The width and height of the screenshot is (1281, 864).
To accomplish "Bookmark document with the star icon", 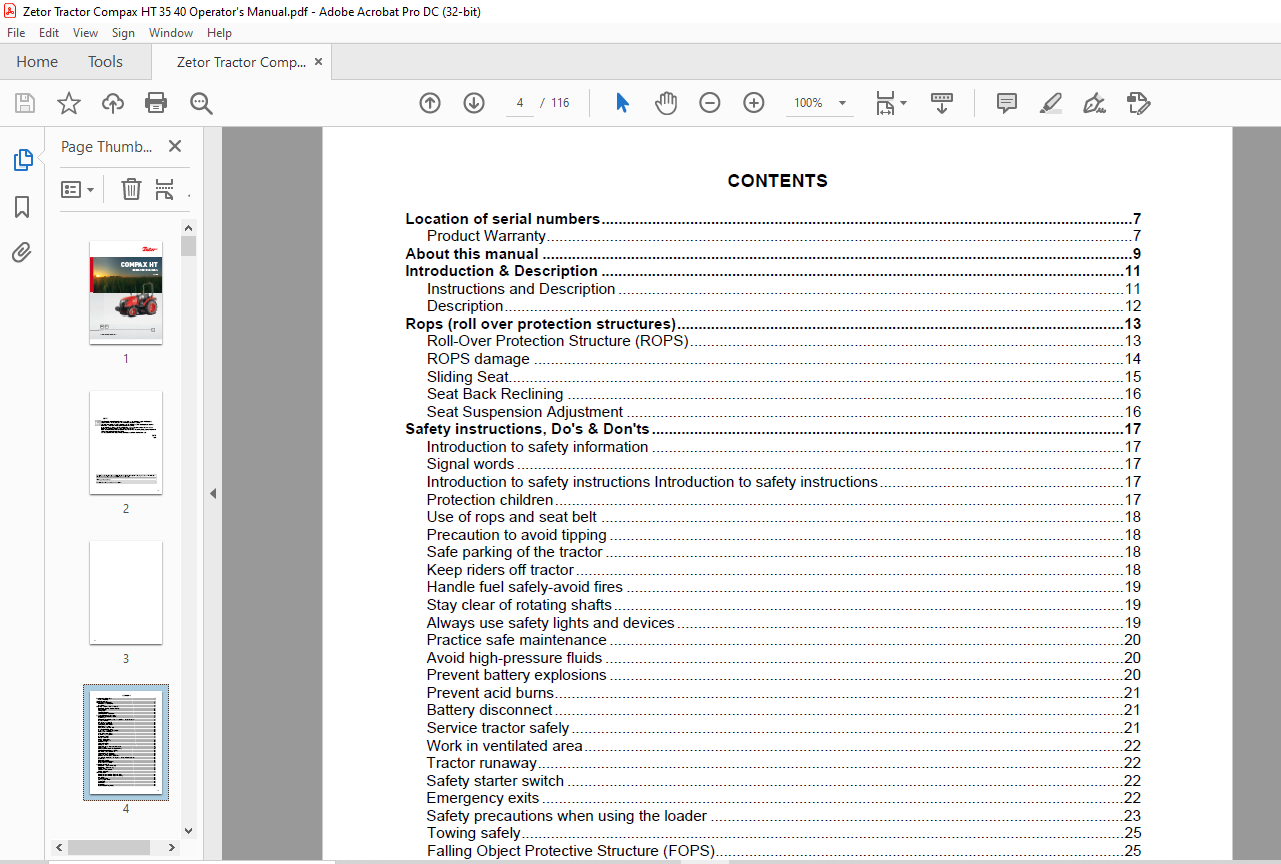I will [x=68, y=103].
